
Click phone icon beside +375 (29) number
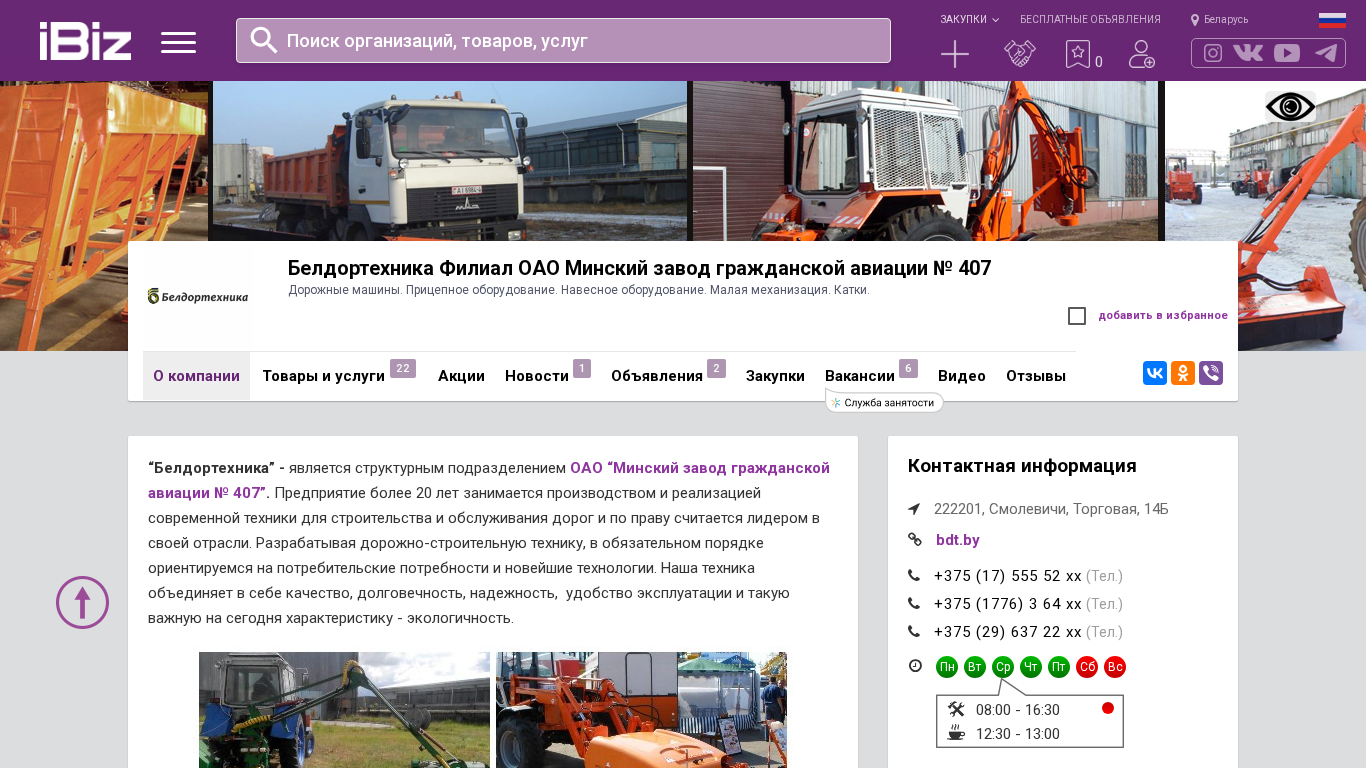(x=914, y=632)
